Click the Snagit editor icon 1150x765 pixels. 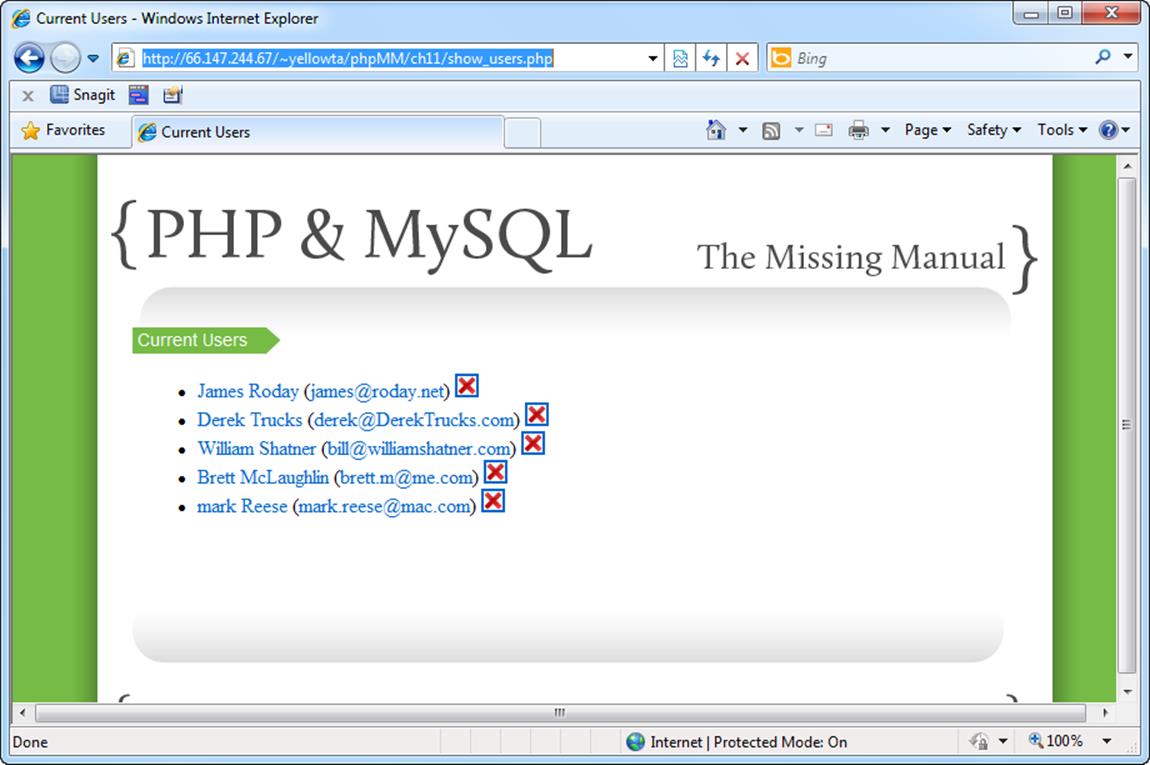(x=172, y=95)
